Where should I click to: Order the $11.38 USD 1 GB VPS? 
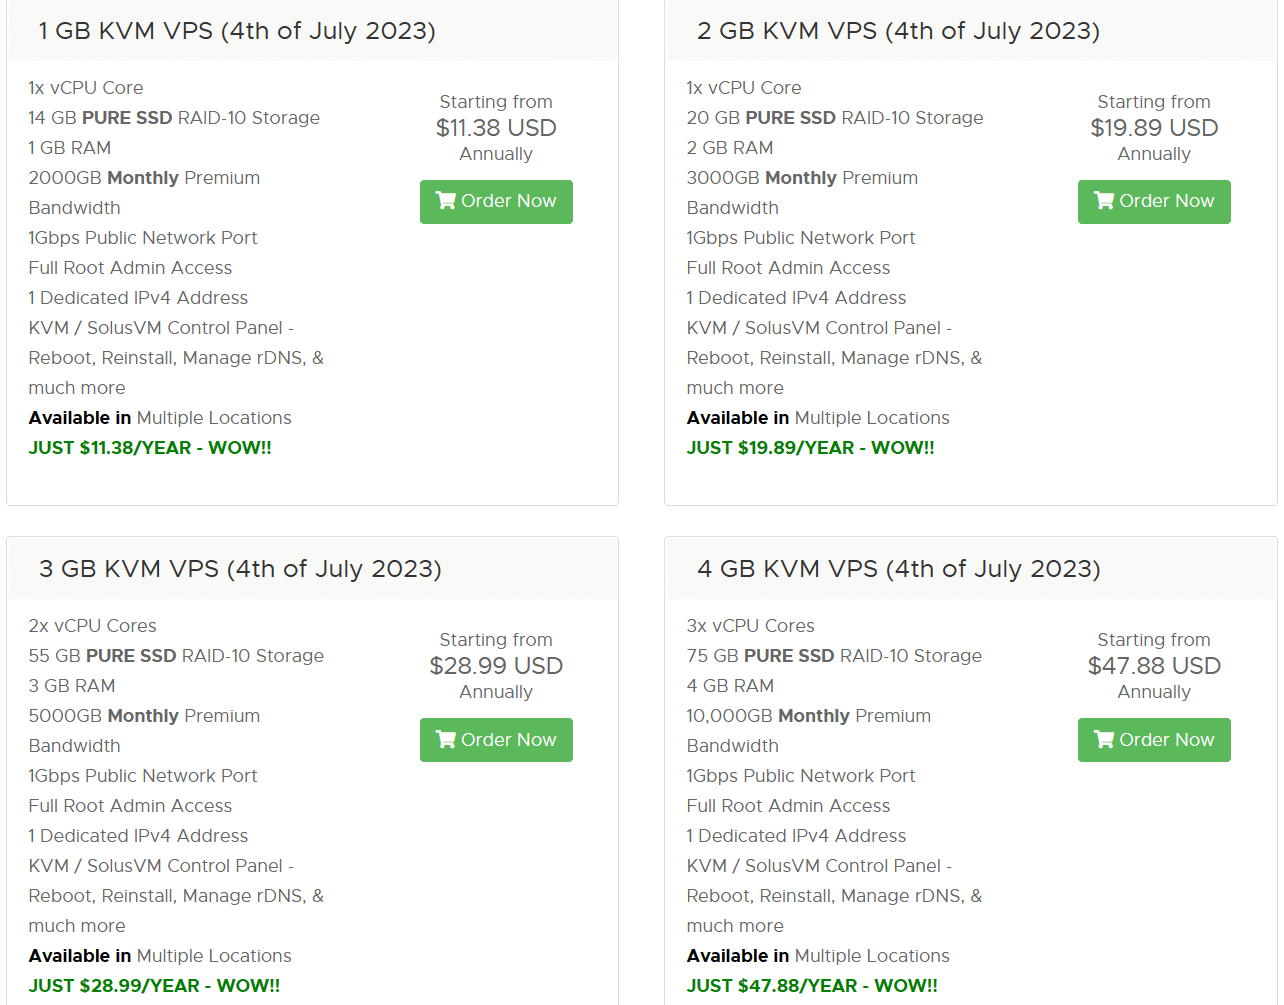[496, 202]
